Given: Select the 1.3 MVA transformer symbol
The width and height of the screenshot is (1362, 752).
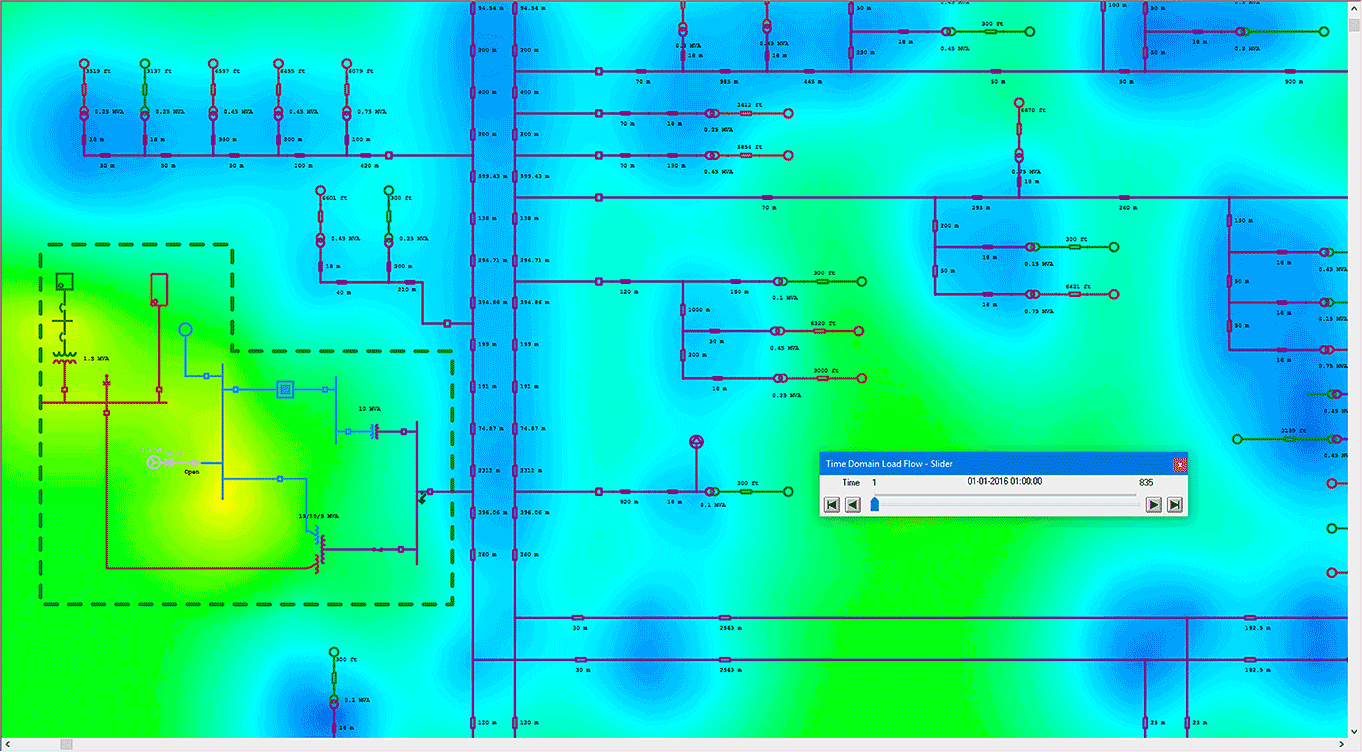Looking at the screenshot, I should [x=63, y=356].
